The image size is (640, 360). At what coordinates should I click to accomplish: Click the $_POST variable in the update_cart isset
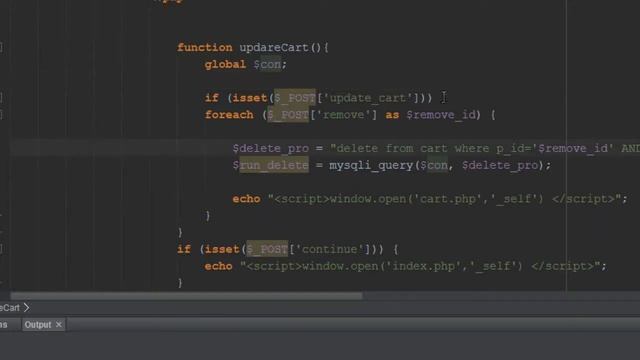tap(295, 98)
